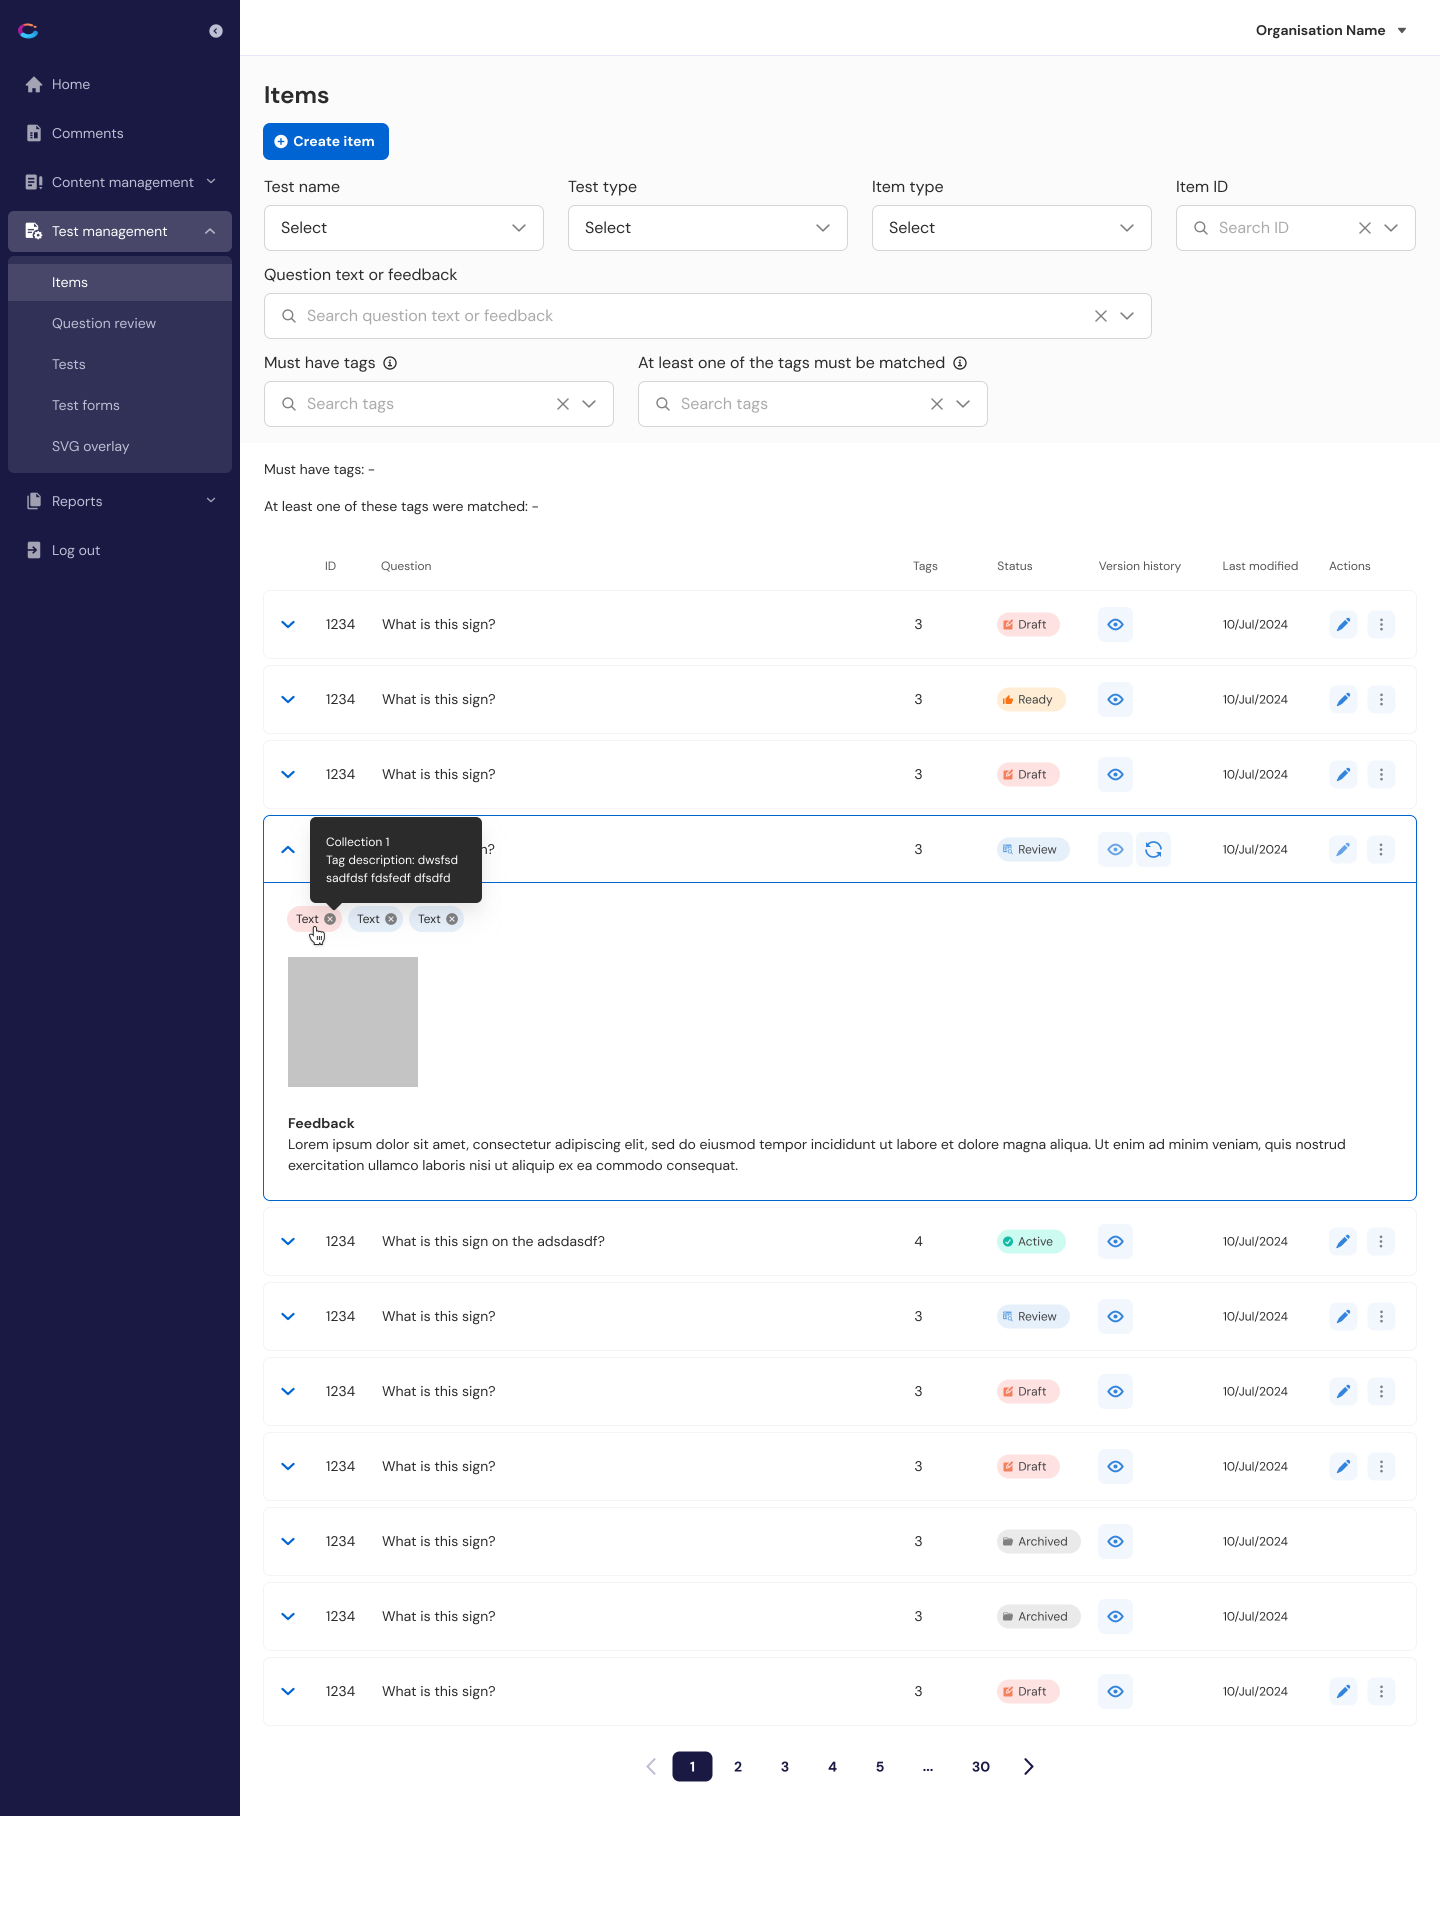
Task: Click the edit pencil for the Ready item
Action: pos(1343,700)
